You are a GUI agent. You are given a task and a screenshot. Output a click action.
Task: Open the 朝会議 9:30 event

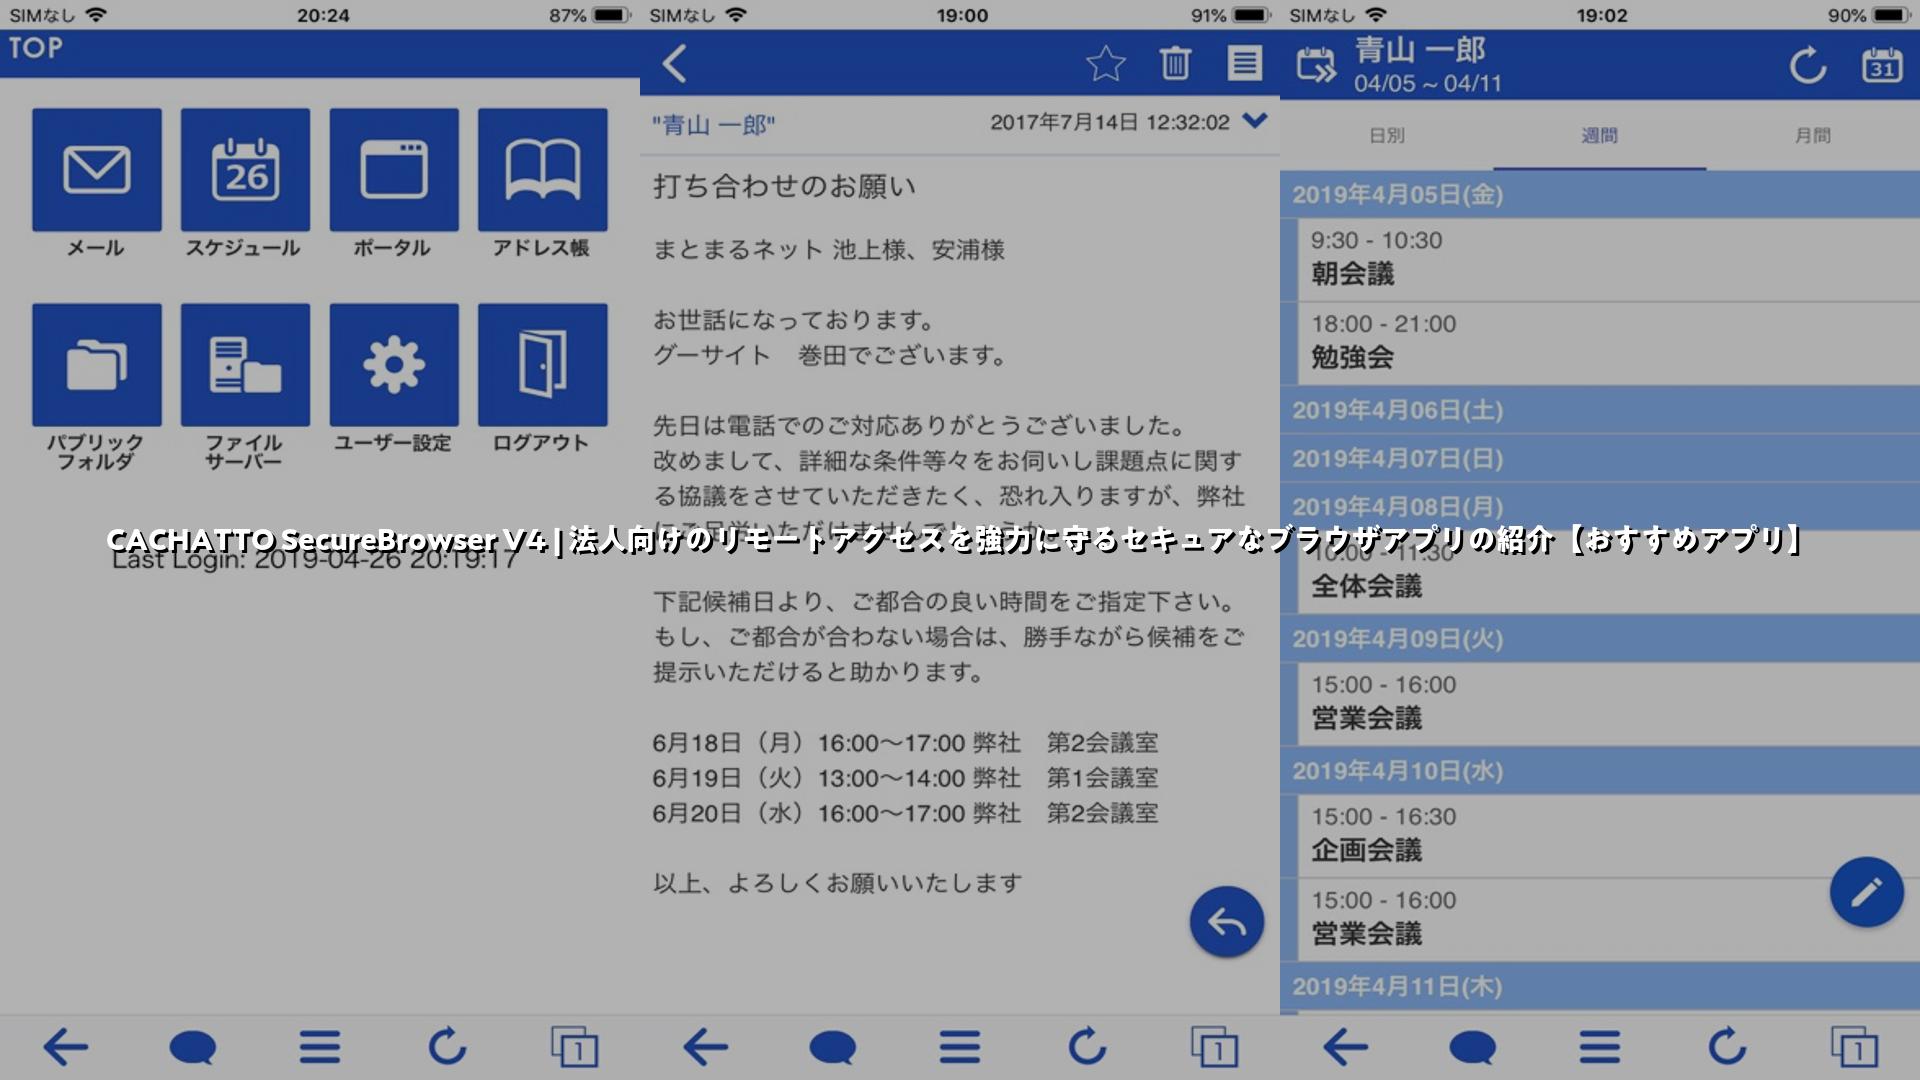pyautogui.click(x=1609, y=259)
